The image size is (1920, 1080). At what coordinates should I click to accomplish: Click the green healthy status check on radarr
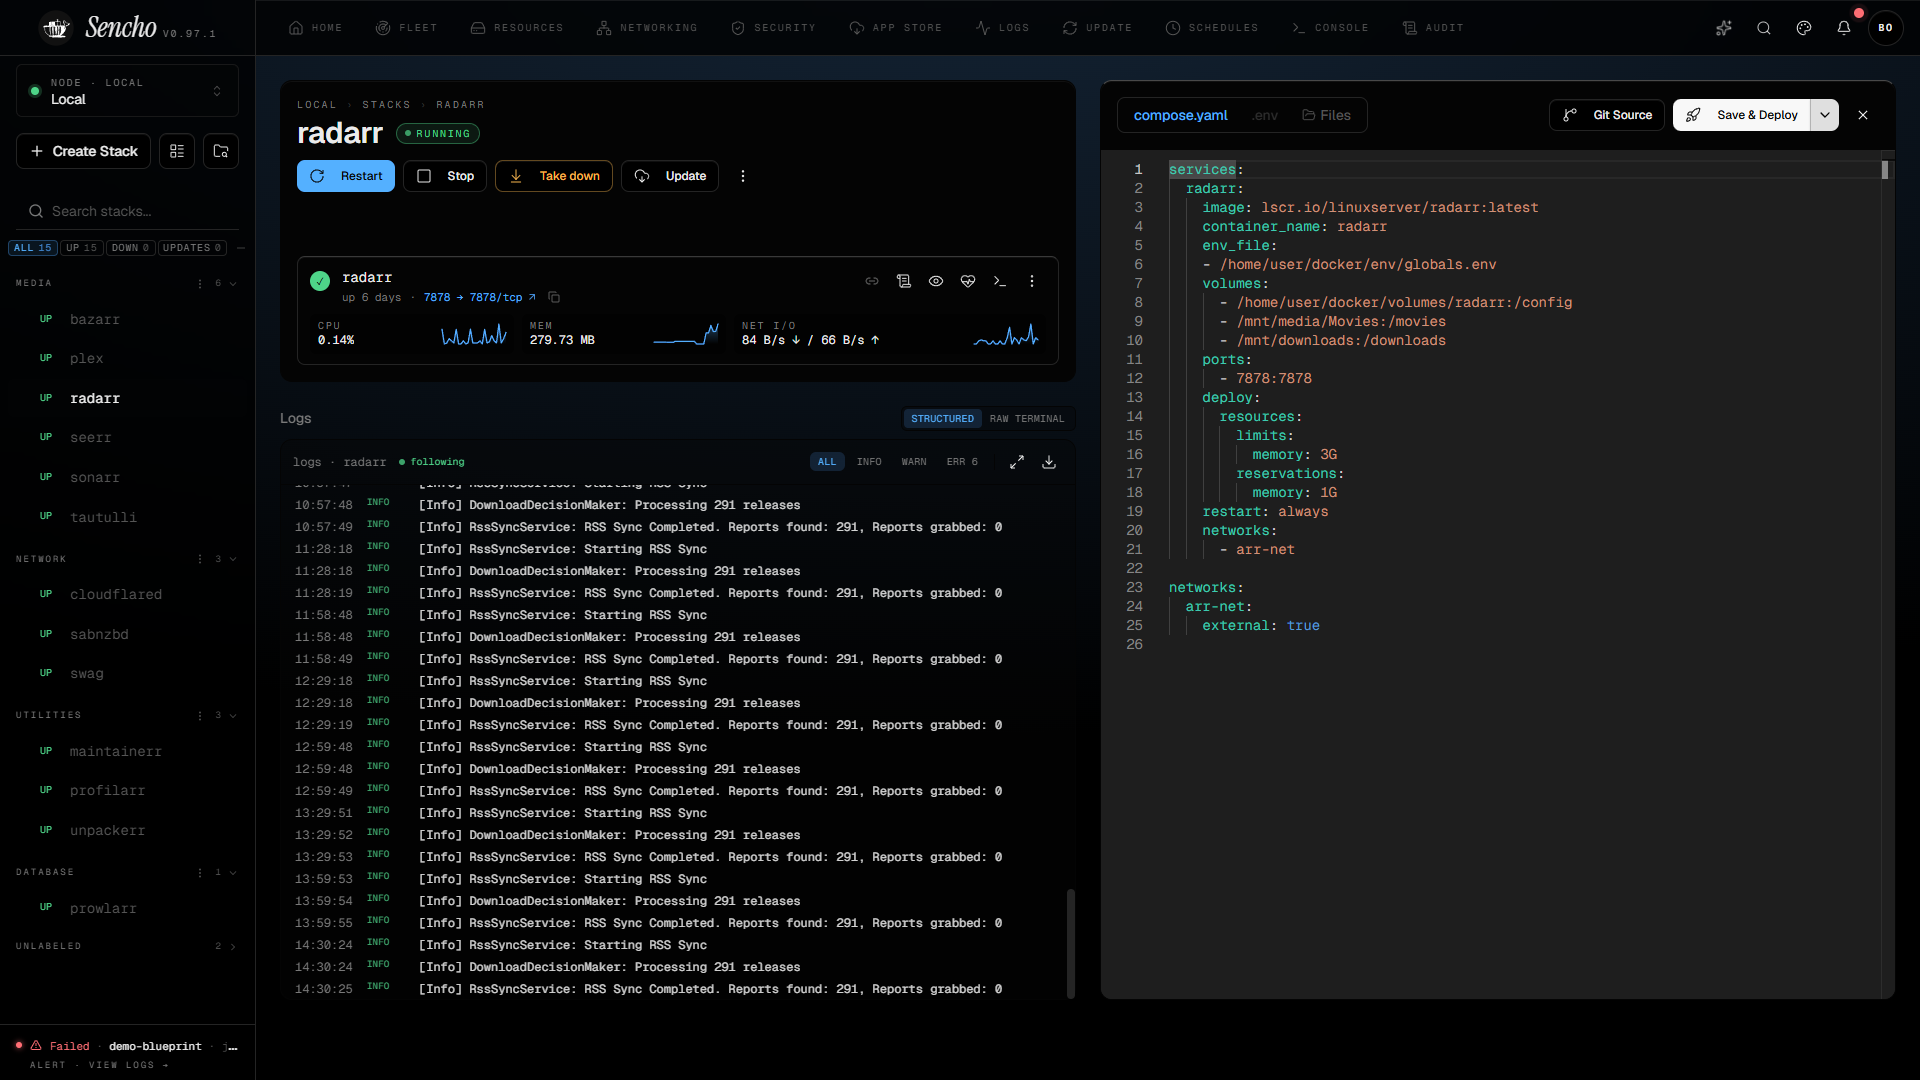pyautogui.click(x=320, y=281)
